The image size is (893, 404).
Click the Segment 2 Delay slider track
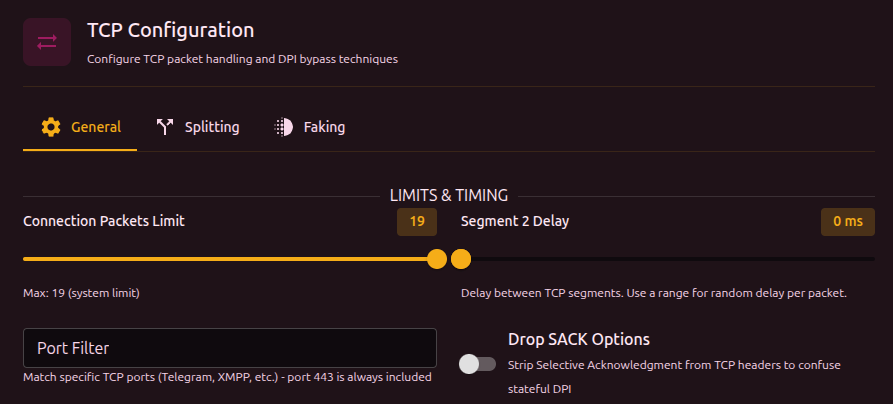pos(670,259)
